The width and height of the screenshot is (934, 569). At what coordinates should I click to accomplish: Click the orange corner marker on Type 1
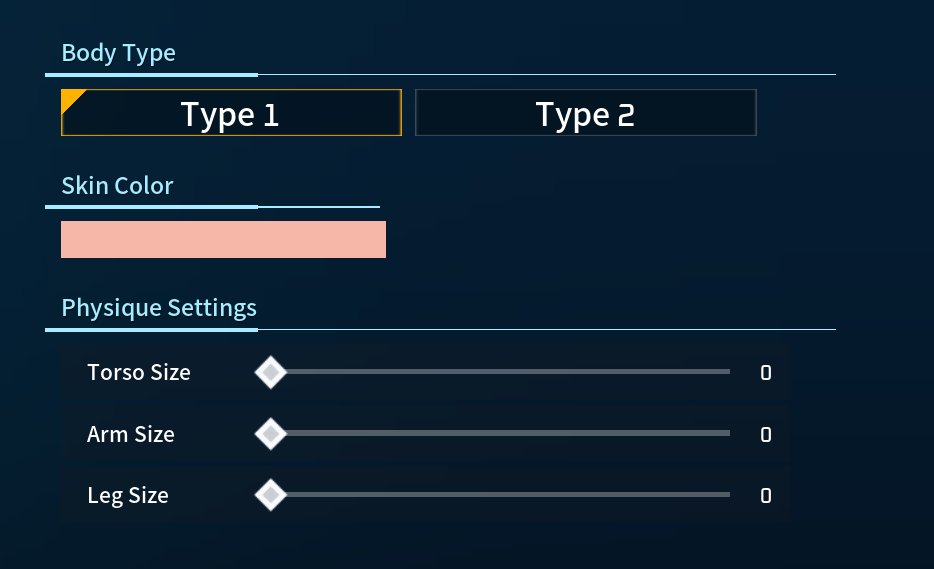[x=70, y=97]
